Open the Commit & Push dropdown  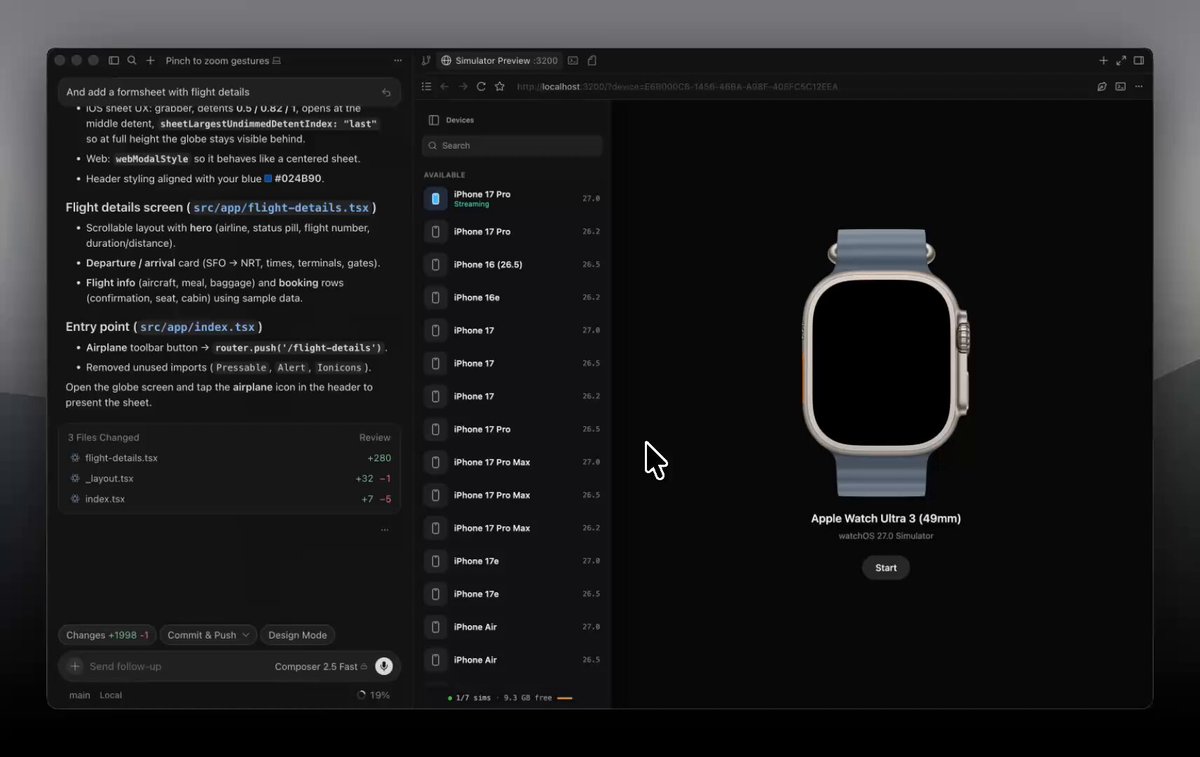(207, 635)
